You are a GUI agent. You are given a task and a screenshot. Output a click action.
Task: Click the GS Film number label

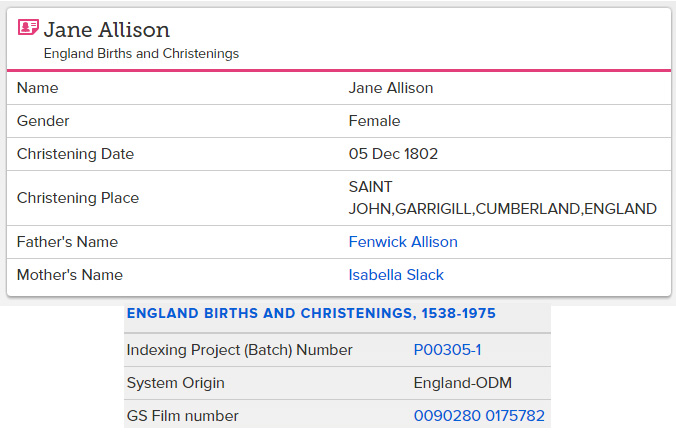tap(183, 416)
